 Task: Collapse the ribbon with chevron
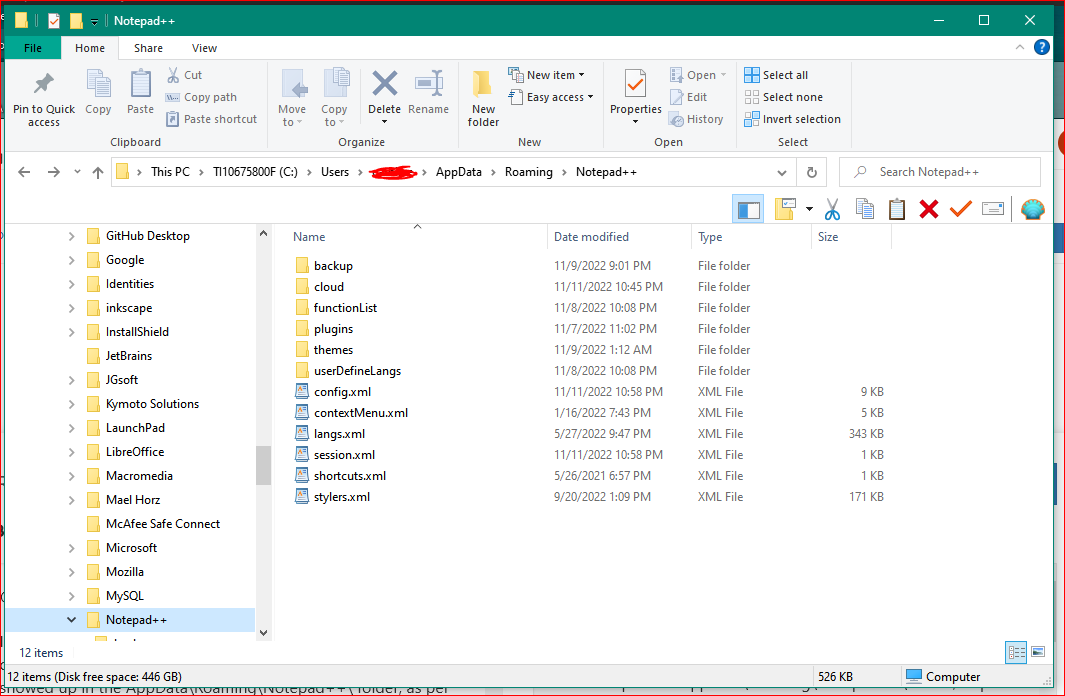tap(1019, 47)
